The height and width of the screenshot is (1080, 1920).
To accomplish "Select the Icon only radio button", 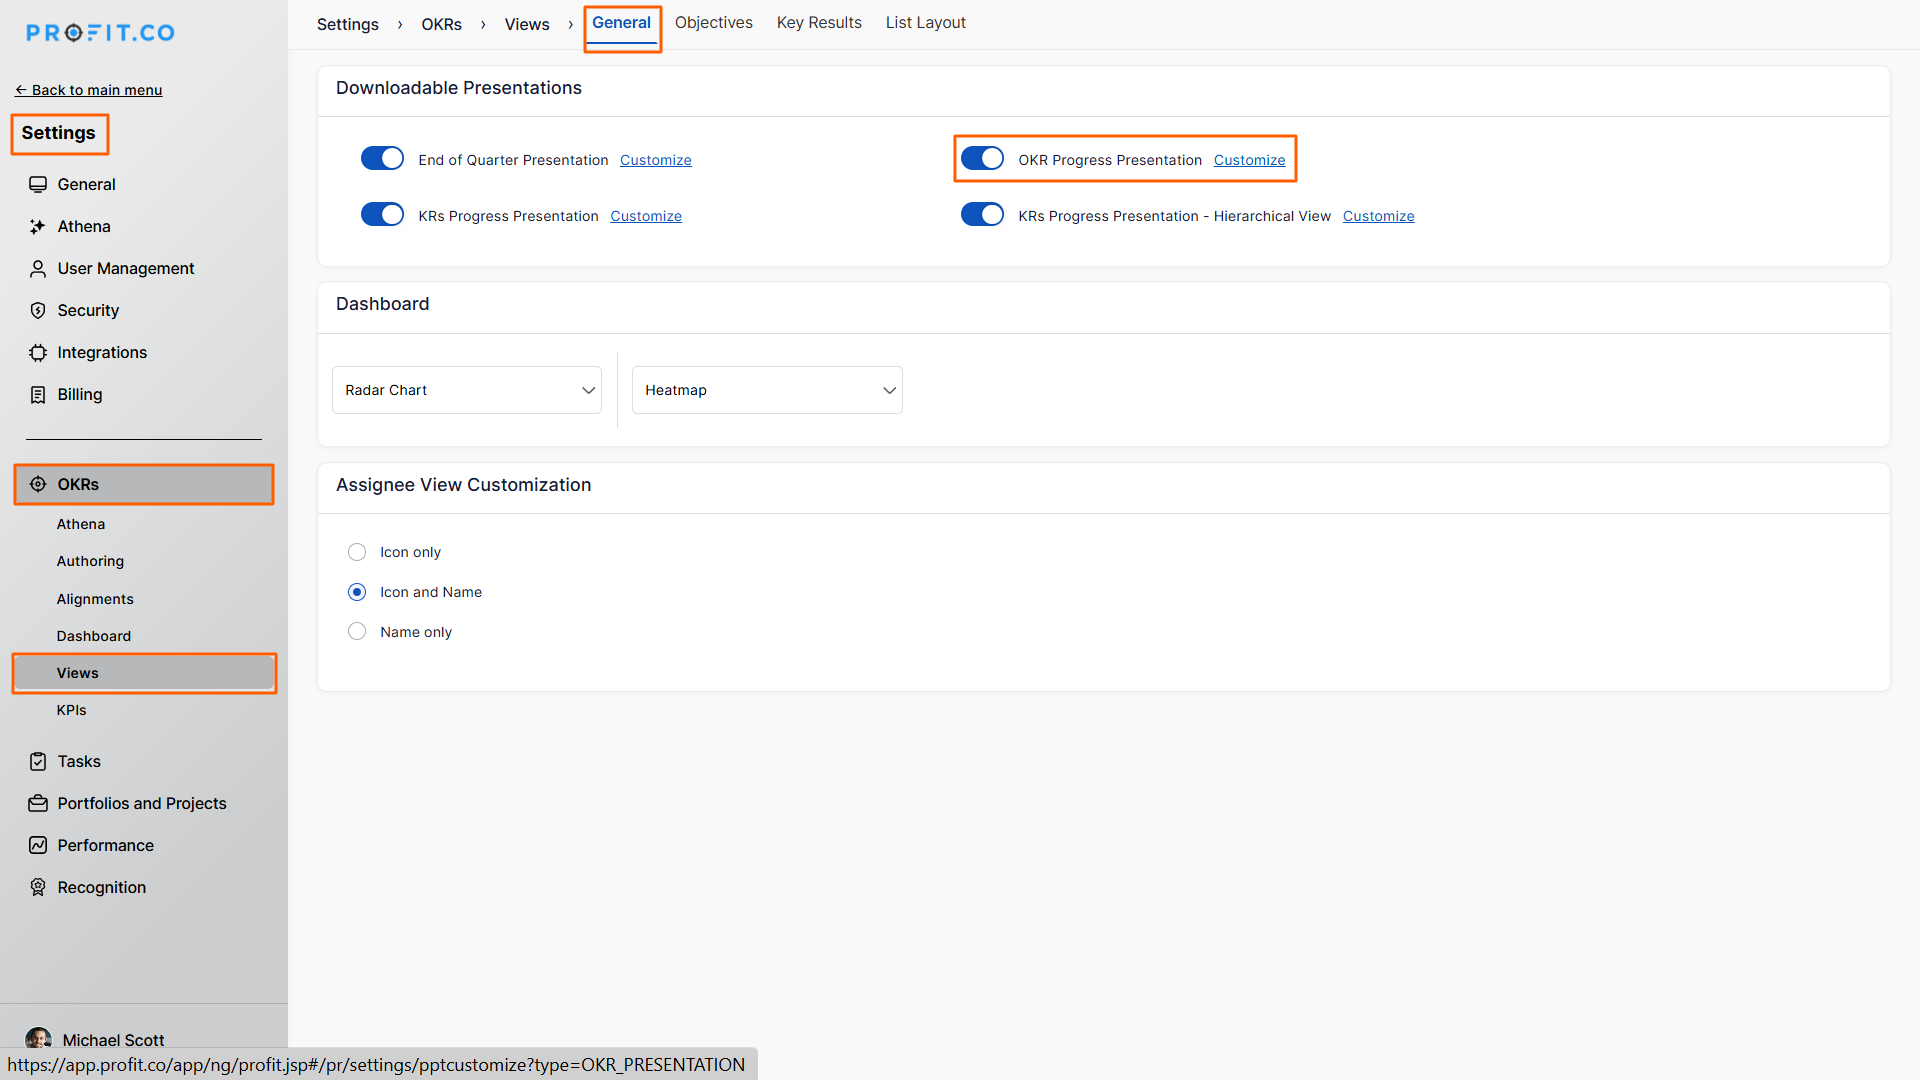I will point(357,552).
